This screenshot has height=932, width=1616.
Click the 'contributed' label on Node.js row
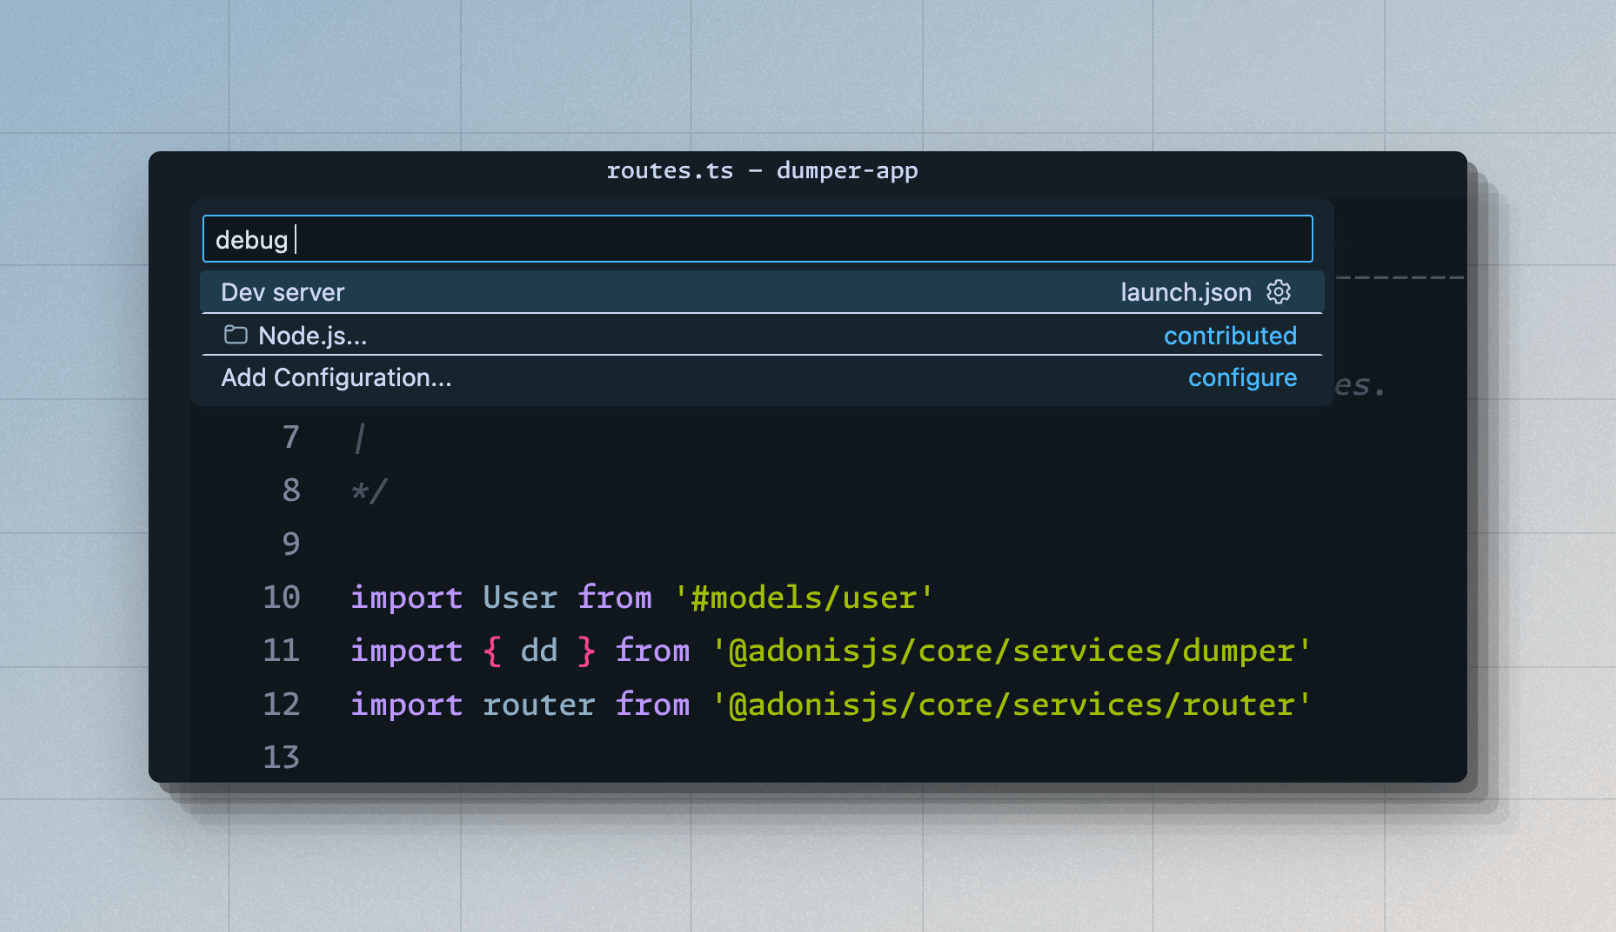pyautogui.click(x=1229, y=336)
